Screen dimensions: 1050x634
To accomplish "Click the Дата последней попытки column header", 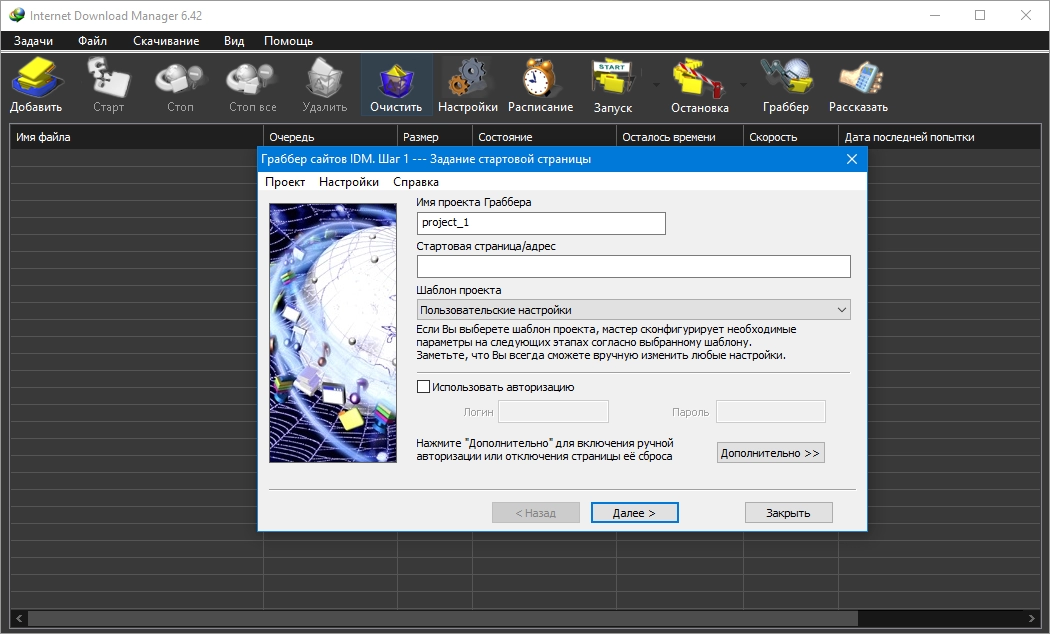I will (x=939, y=137).
